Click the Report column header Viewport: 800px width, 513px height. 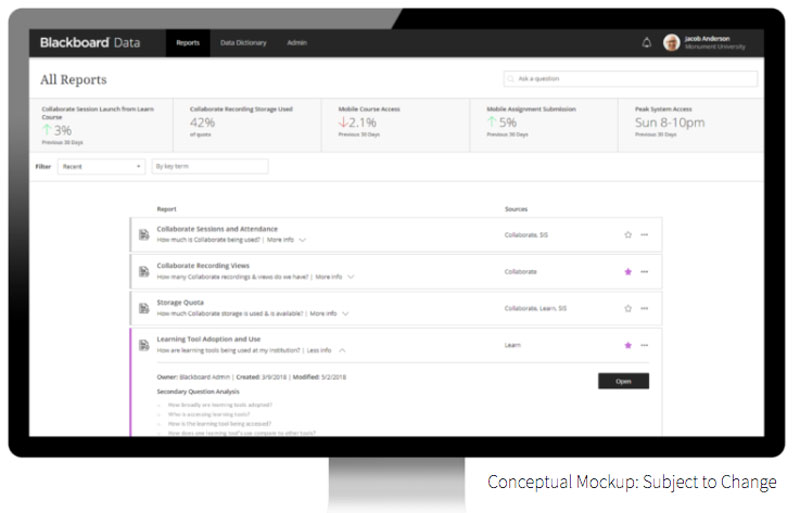(x=166, y=209)
